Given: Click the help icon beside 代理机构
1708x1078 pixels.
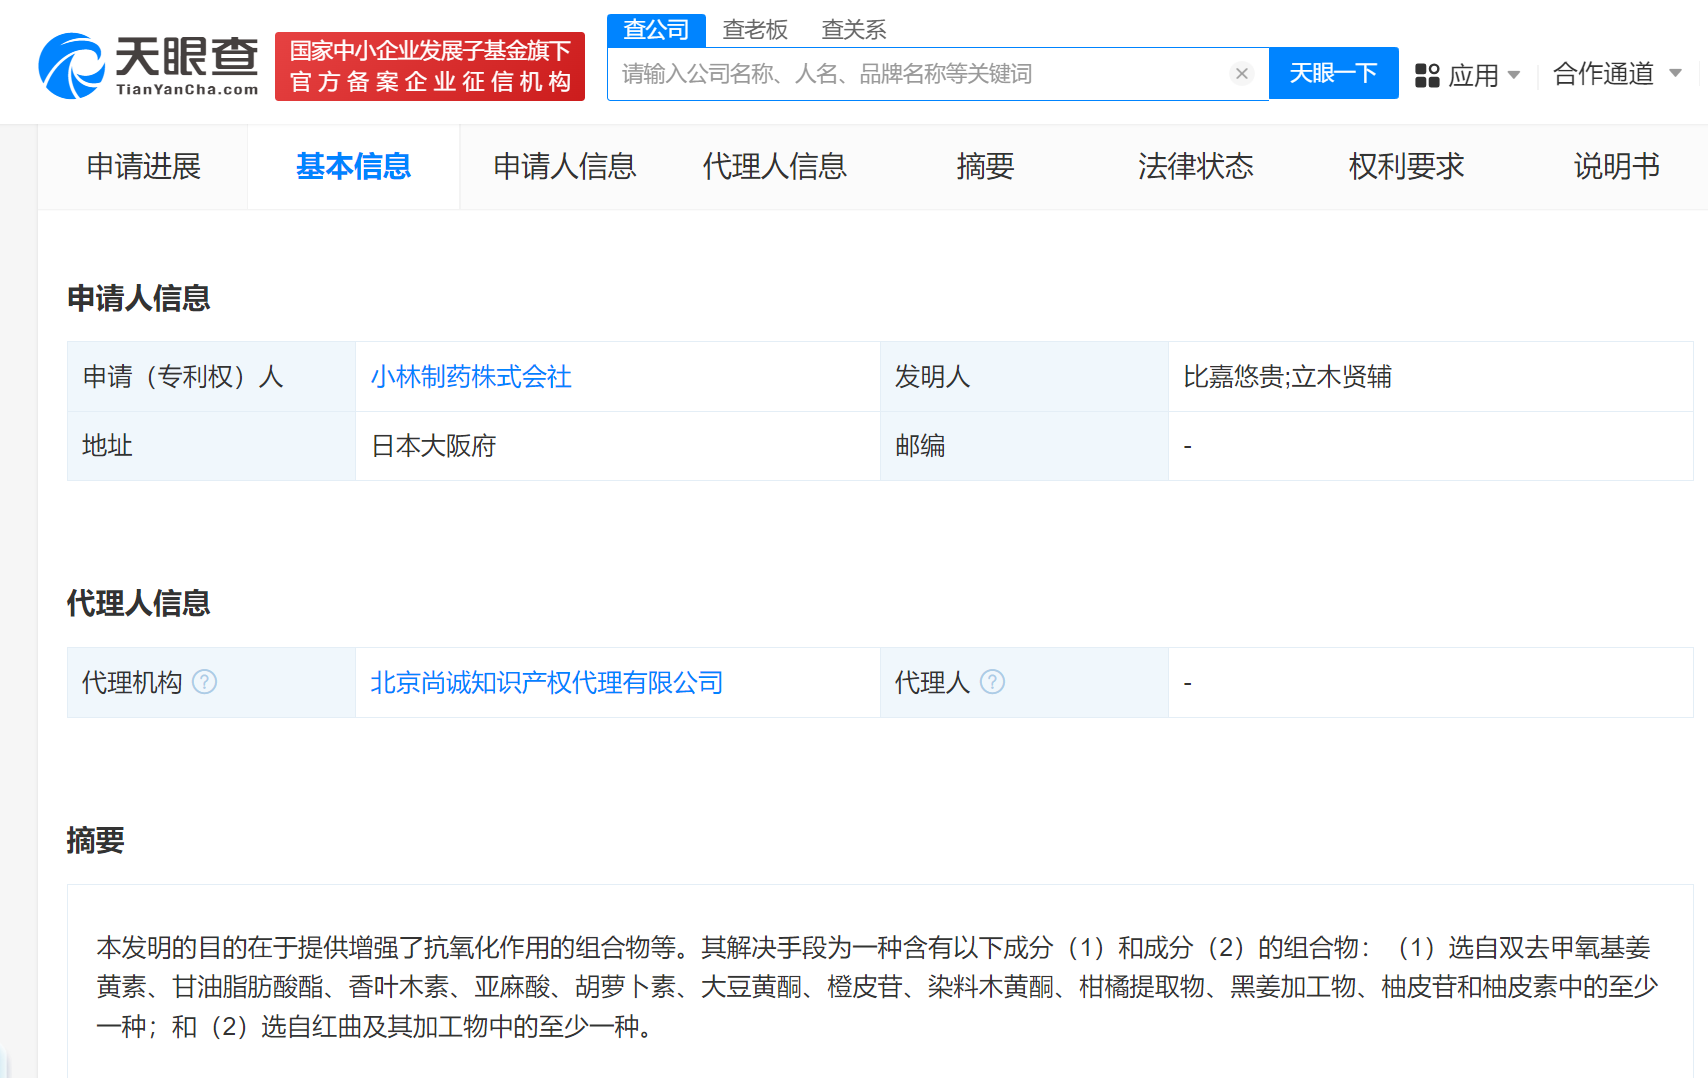Looking at the screenshot, I should click(204, 682).
